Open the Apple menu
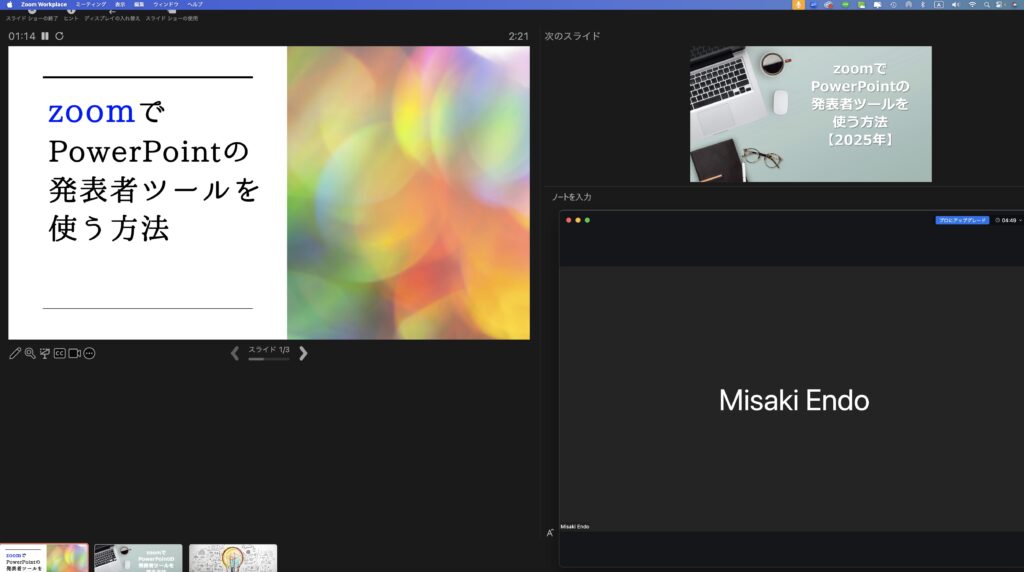 pos(9,4)
